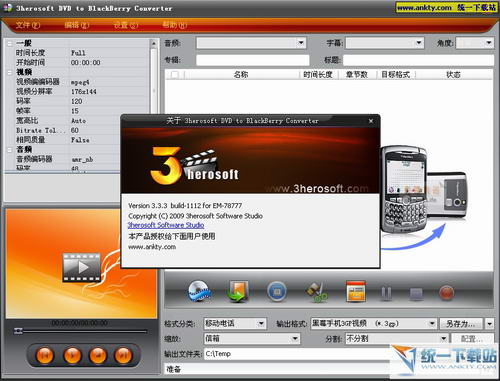Viewport: 500px width, 381px height.
Task: Click the 视频分辨率 value 176x144
Action: tap(84, 92)
